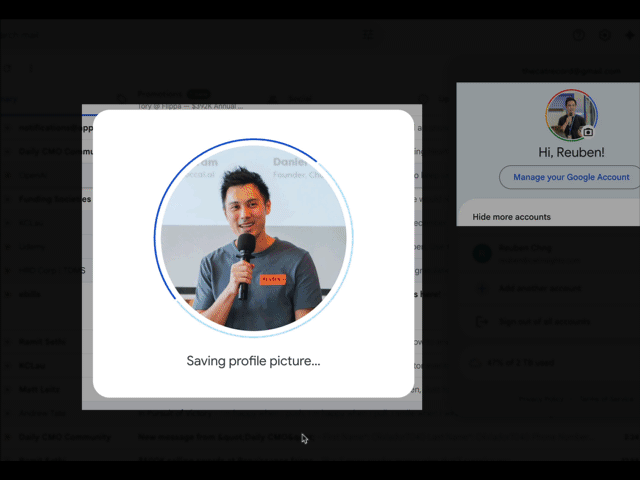Click the profile photo preview in the dialog

pyautogui.click(x=254, y=236)
